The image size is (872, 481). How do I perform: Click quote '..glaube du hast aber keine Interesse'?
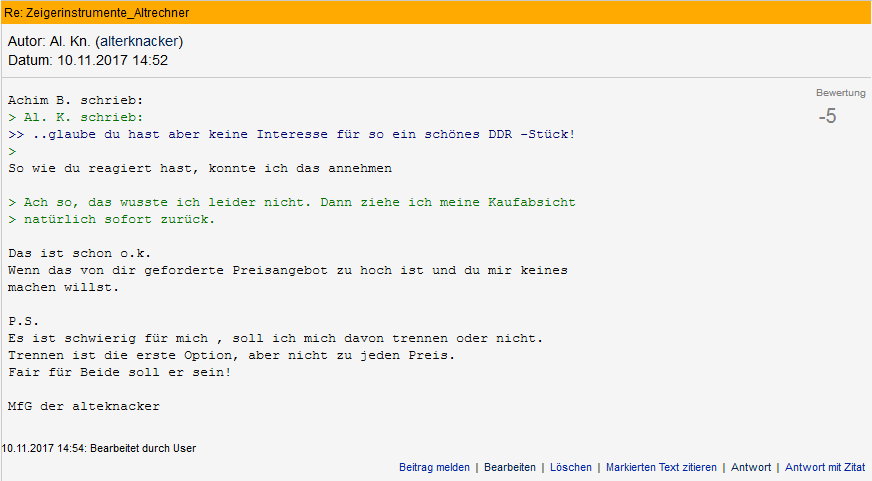click(180, 135)
